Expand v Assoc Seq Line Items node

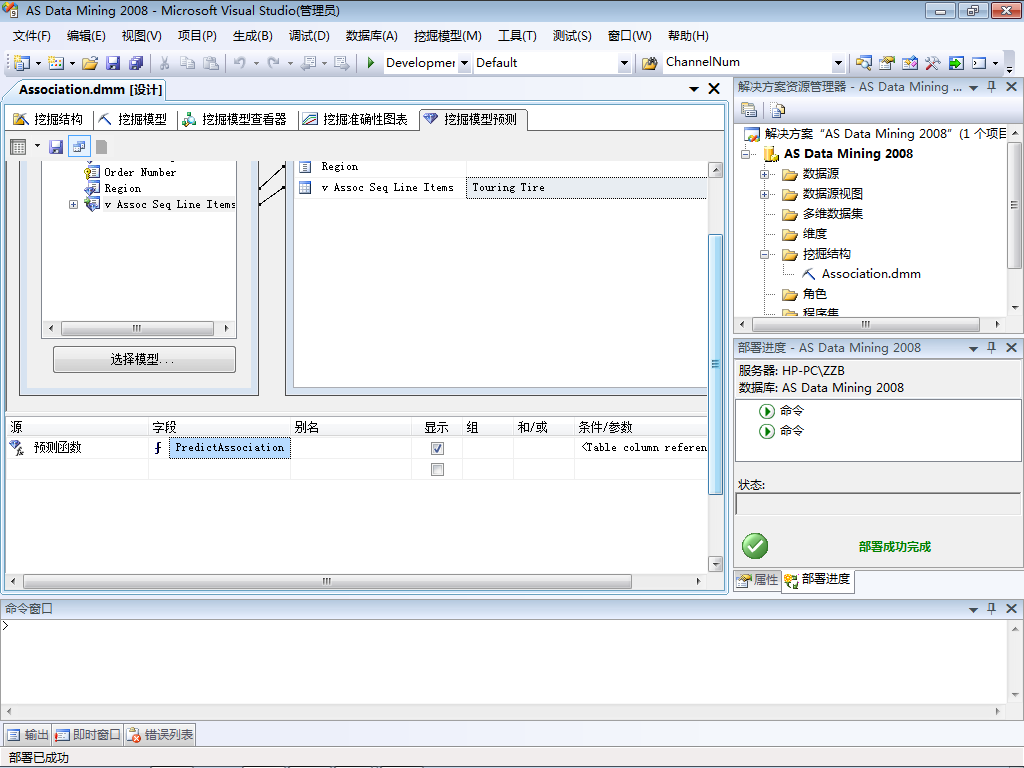point(73,204)
